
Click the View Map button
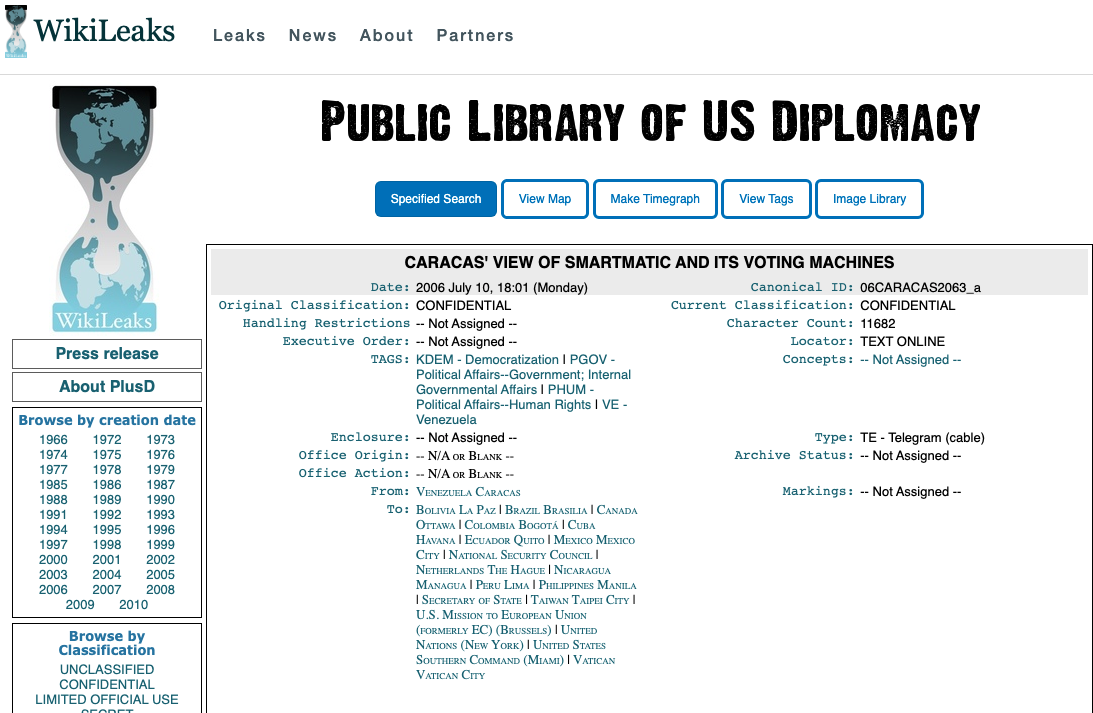544,199
